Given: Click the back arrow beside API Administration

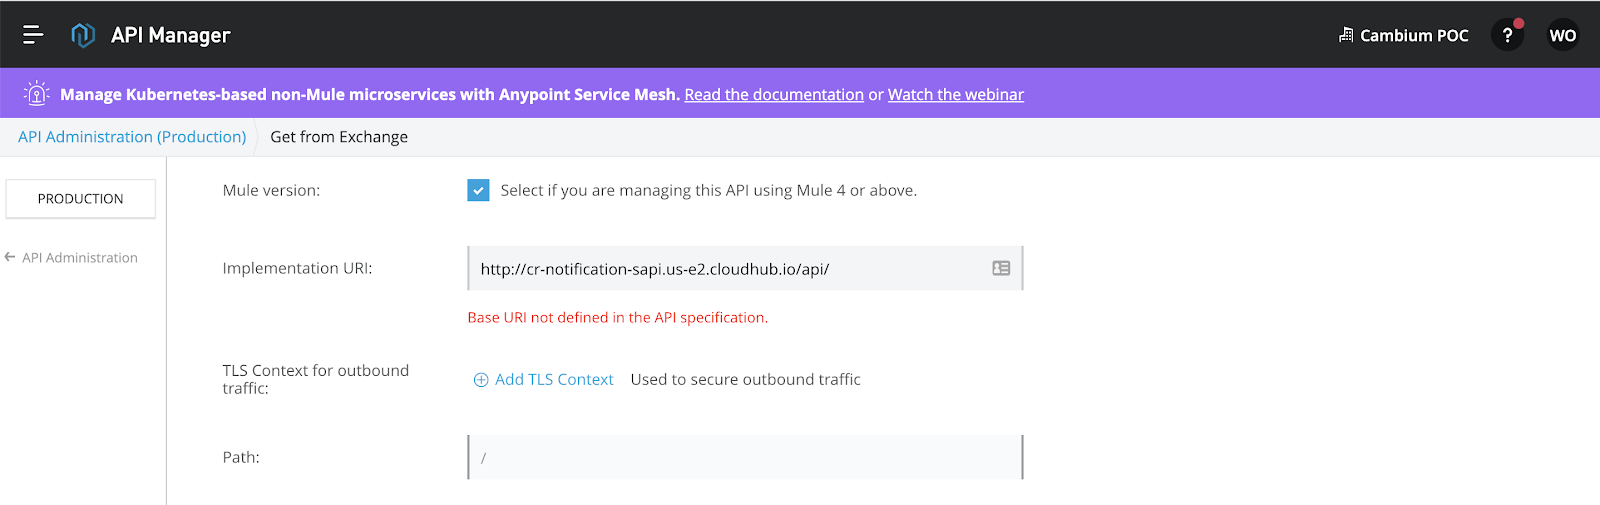Looking at the screenshot, I should pos(10,257).
